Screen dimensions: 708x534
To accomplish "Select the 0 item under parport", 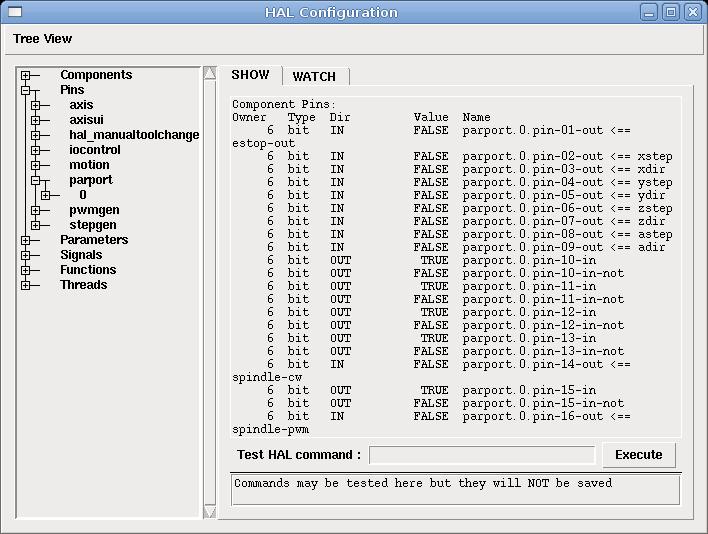I will pos(83,195).
